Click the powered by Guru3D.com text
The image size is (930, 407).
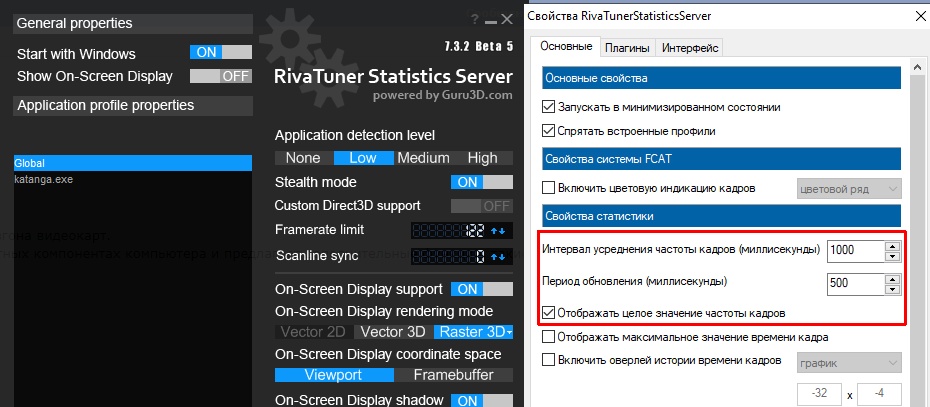tap(442, 95)
